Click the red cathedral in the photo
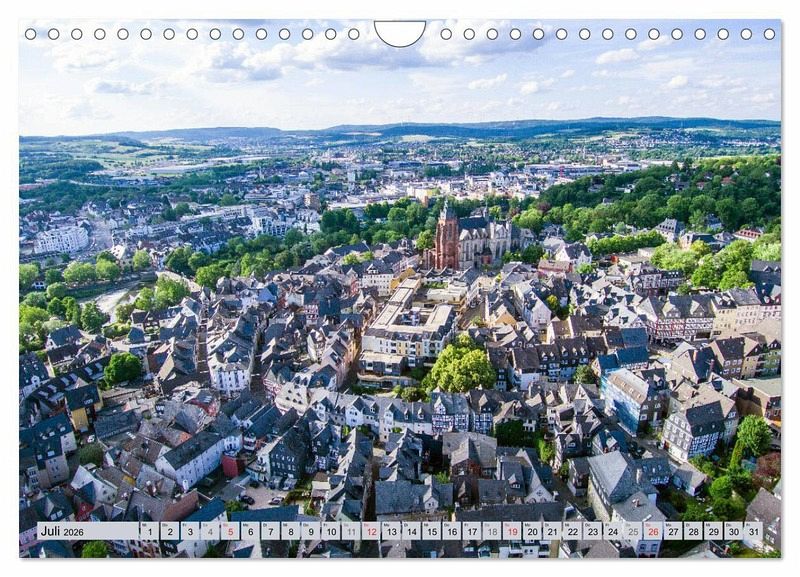The width and height of the screenshot is (800, 577). (446, 240)
